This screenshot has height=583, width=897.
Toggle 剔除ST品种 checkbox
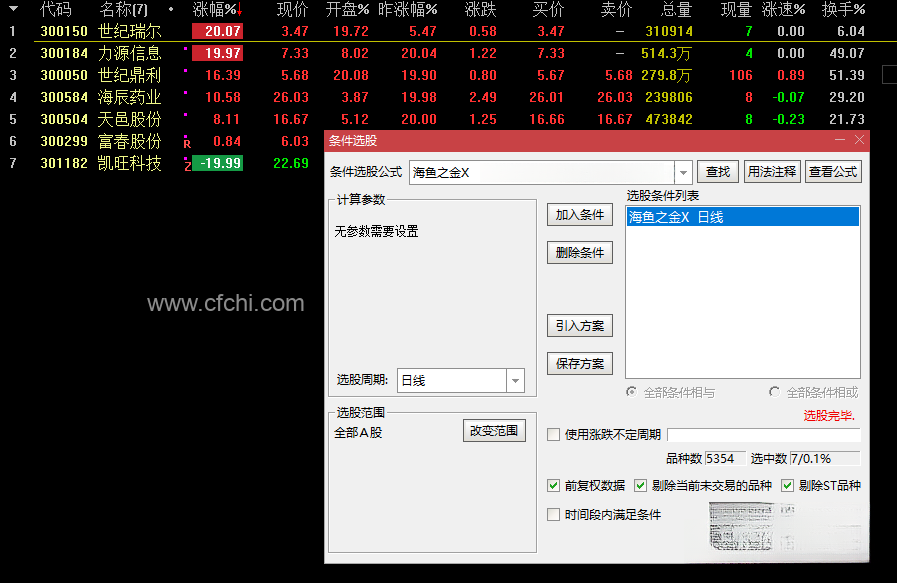(787, 486)
